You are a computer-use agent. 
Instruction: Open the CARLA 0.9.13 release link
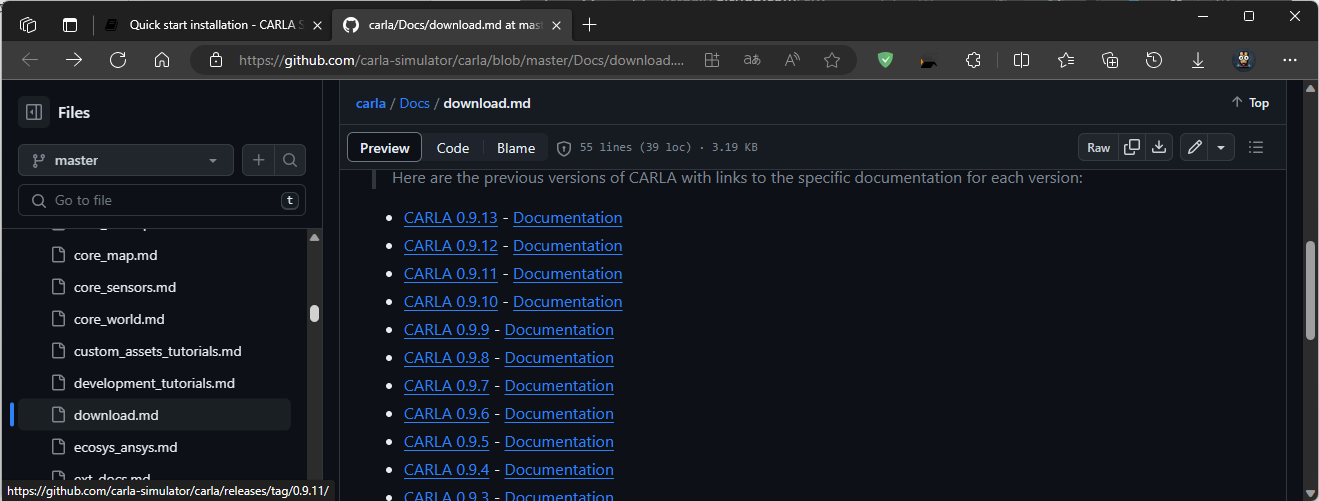pyautogui.click(x=451, y=218)
